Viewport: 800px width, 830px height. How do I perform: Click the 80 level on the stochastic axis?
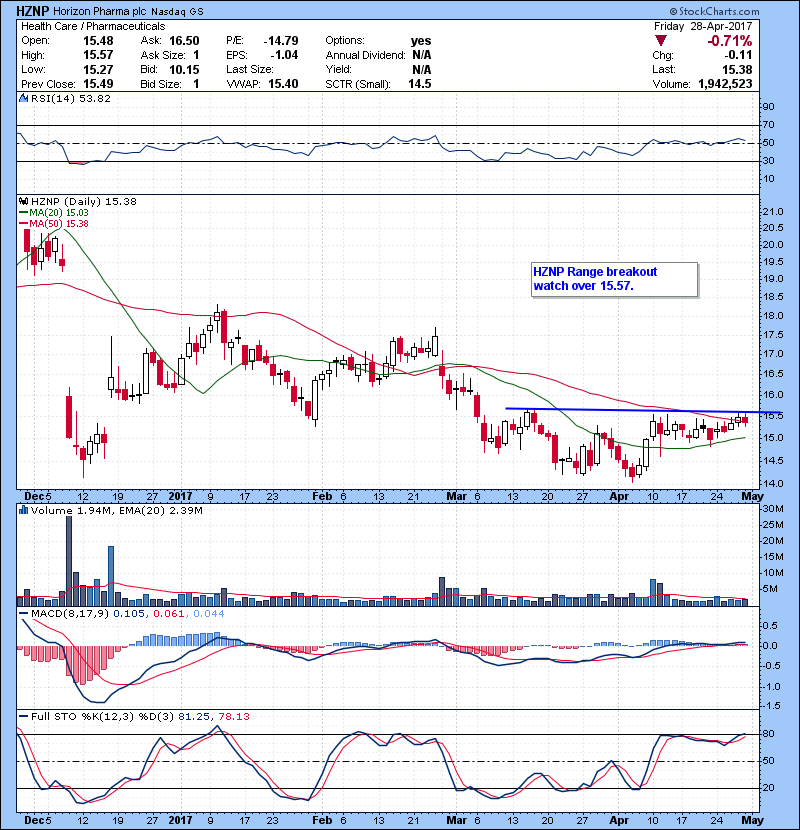click(x=768, y=734)
